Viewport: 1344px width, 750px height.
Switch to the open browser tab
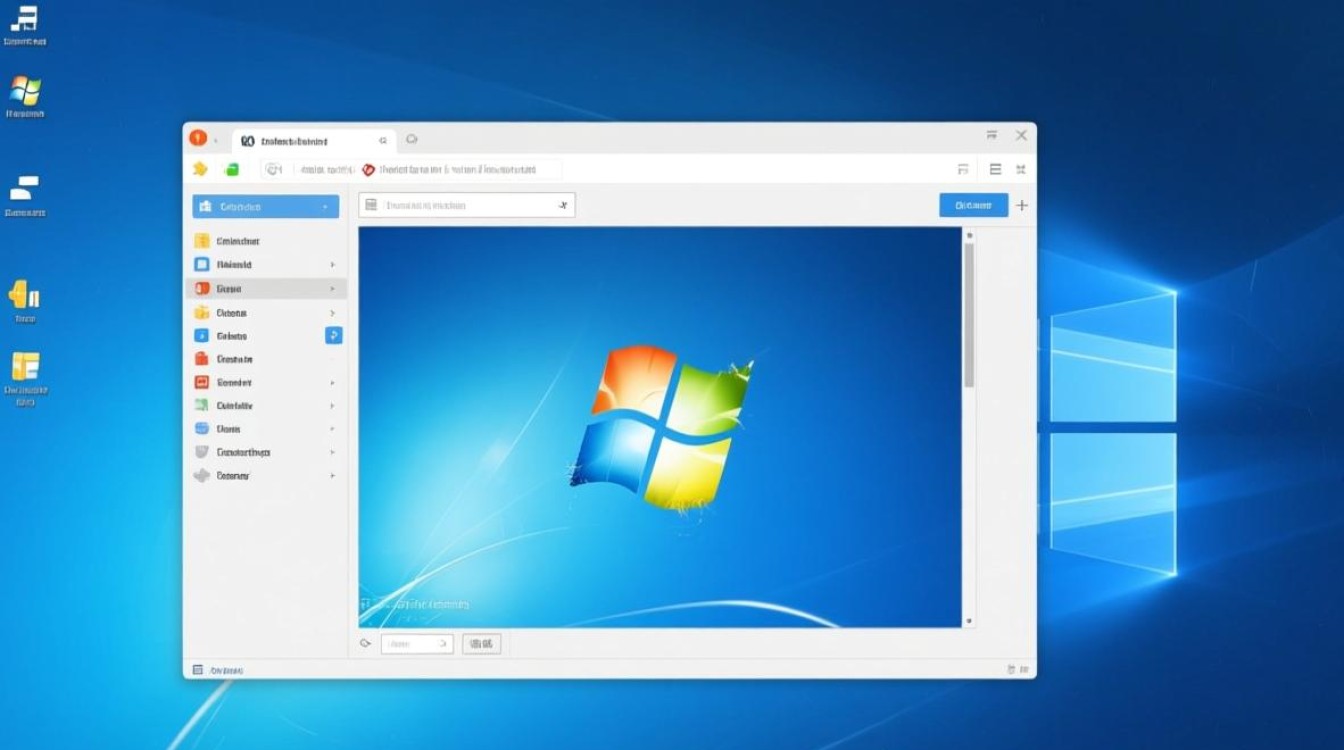(300, 140)
